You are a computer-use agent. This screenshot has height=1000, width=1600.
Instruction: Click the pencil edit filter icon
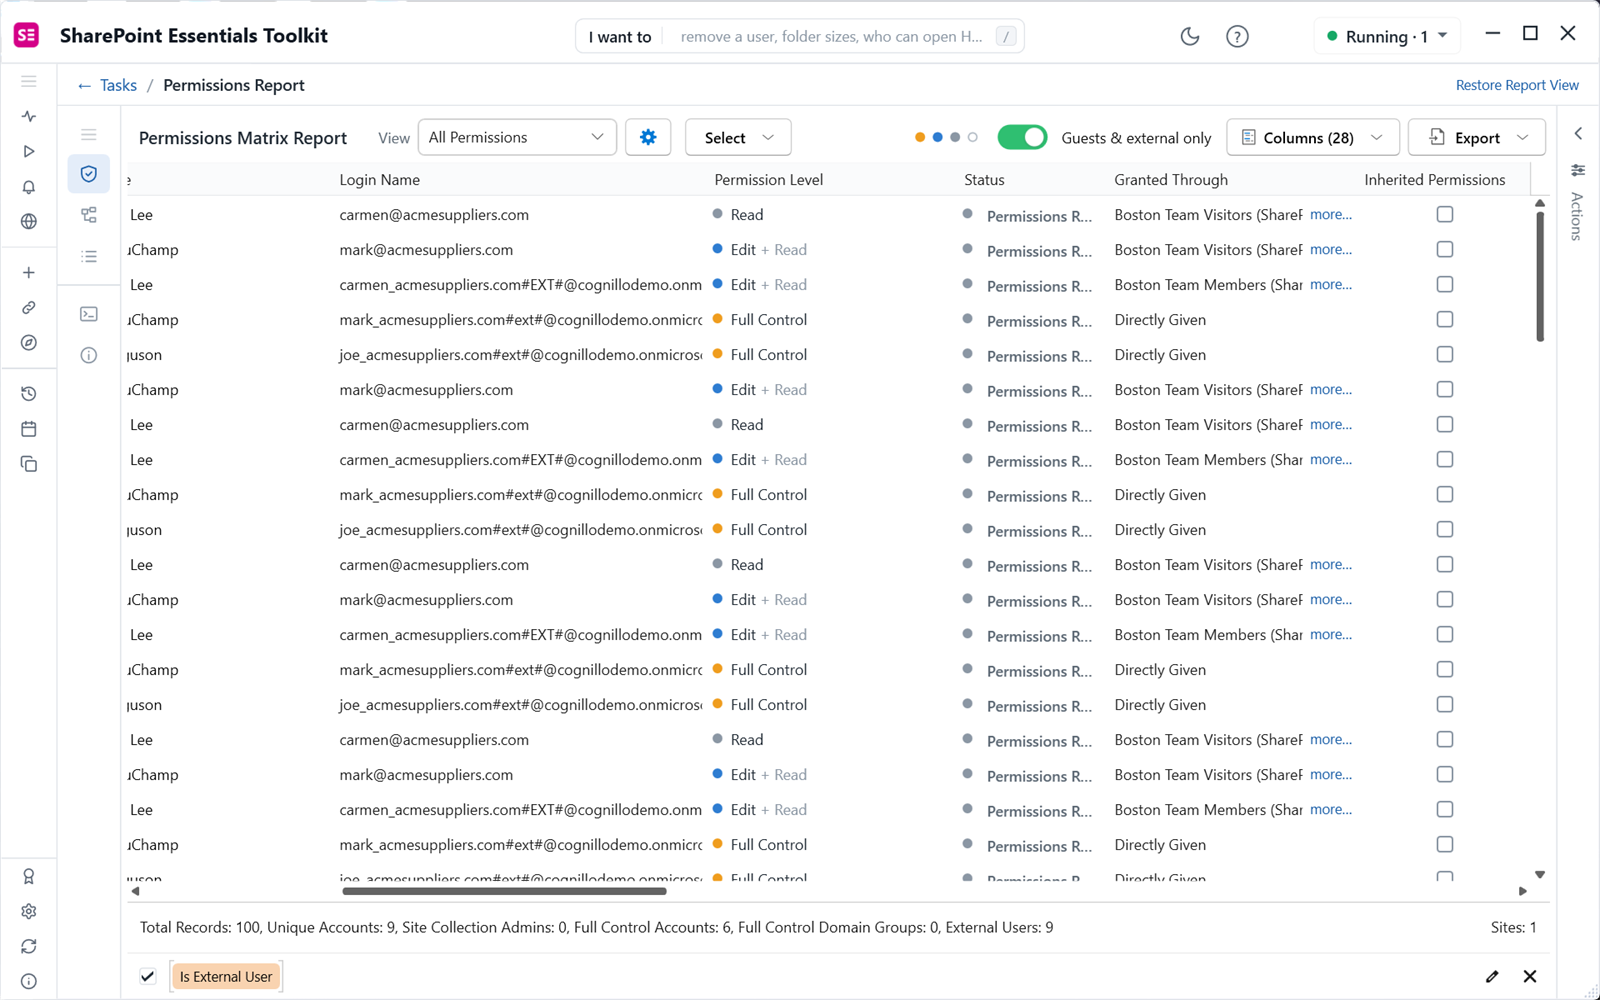click(x=1492, y=976)
